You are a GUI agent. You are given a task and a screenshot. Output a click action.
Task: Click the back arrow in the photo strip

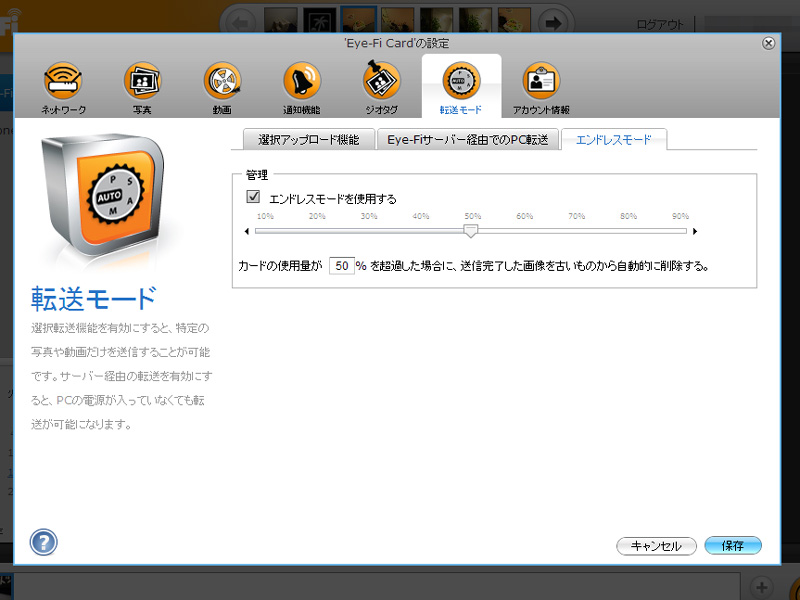[241, 21]
